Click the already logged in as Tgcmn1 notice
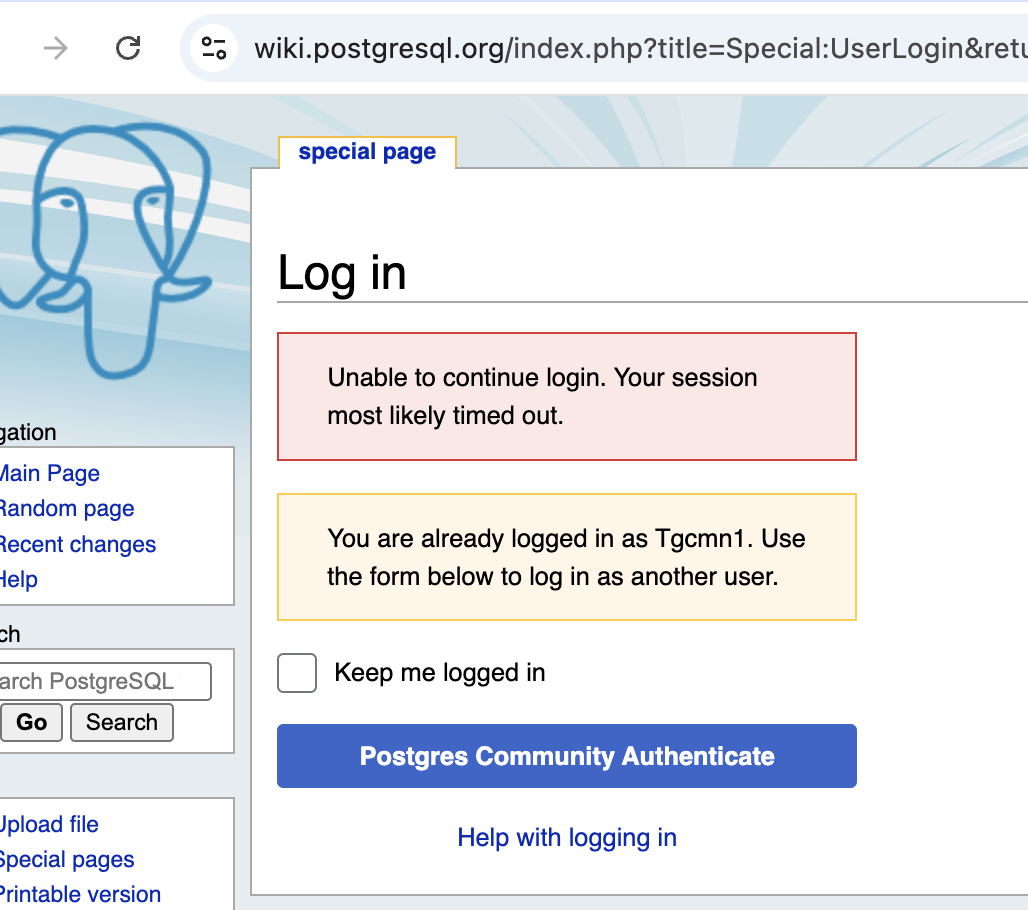Image resolution: width=1028 pixels, height=910 pixels. 566,557
